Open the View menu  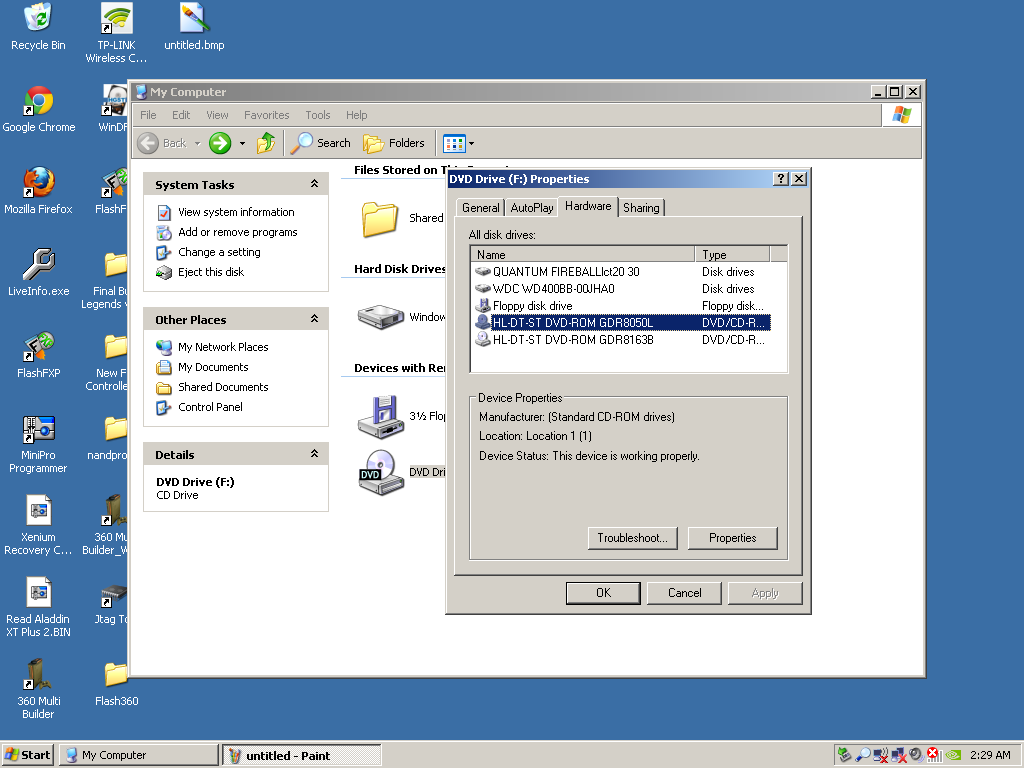[x=217, y=115]
